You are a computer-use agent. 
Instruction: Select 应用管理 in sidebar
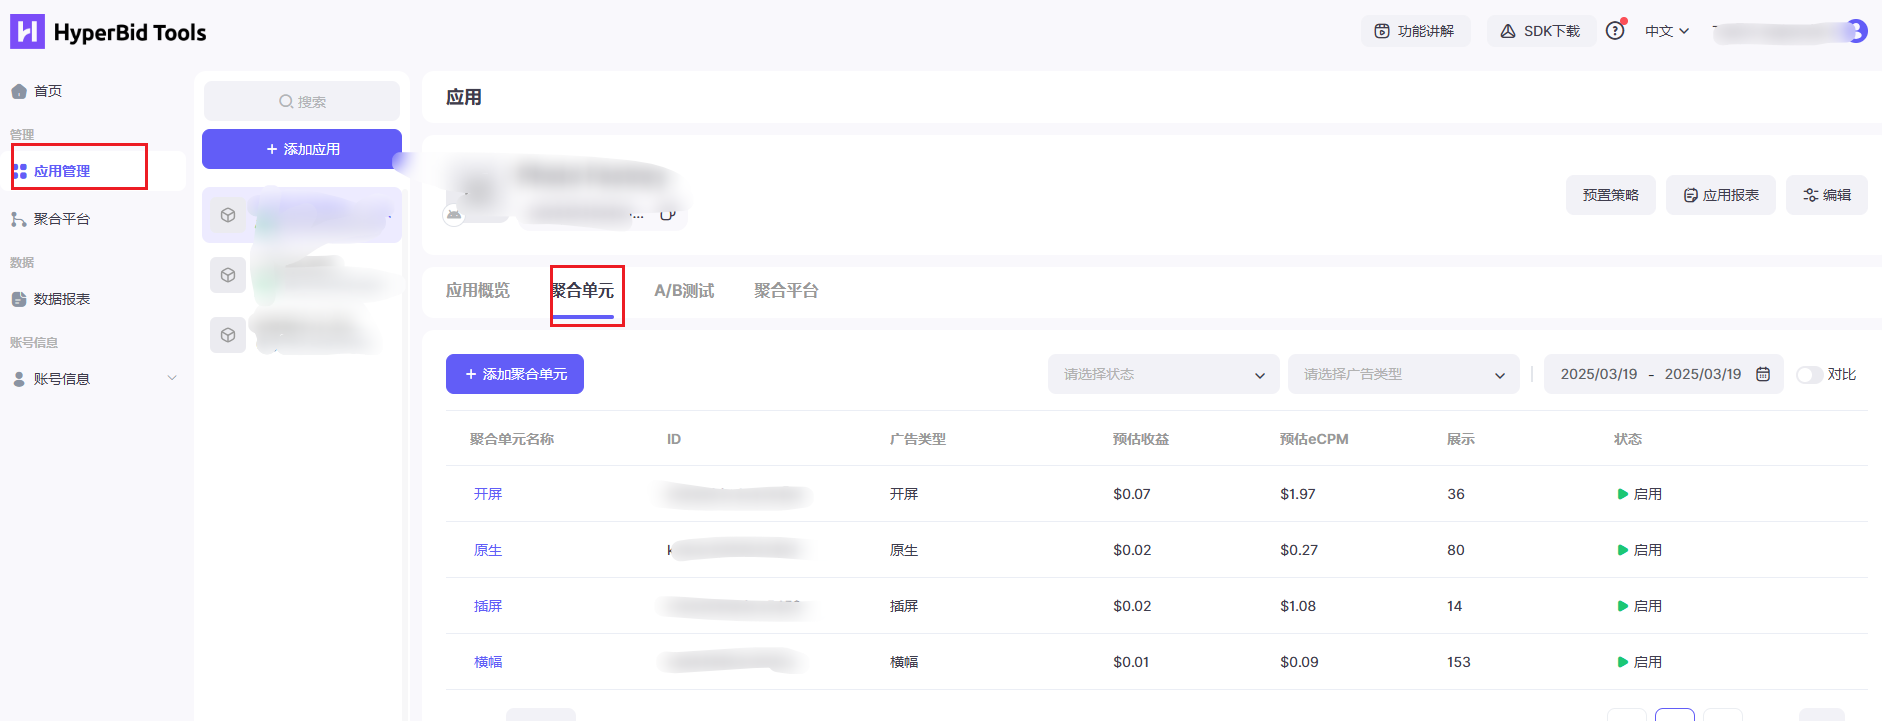click(62, 171)
